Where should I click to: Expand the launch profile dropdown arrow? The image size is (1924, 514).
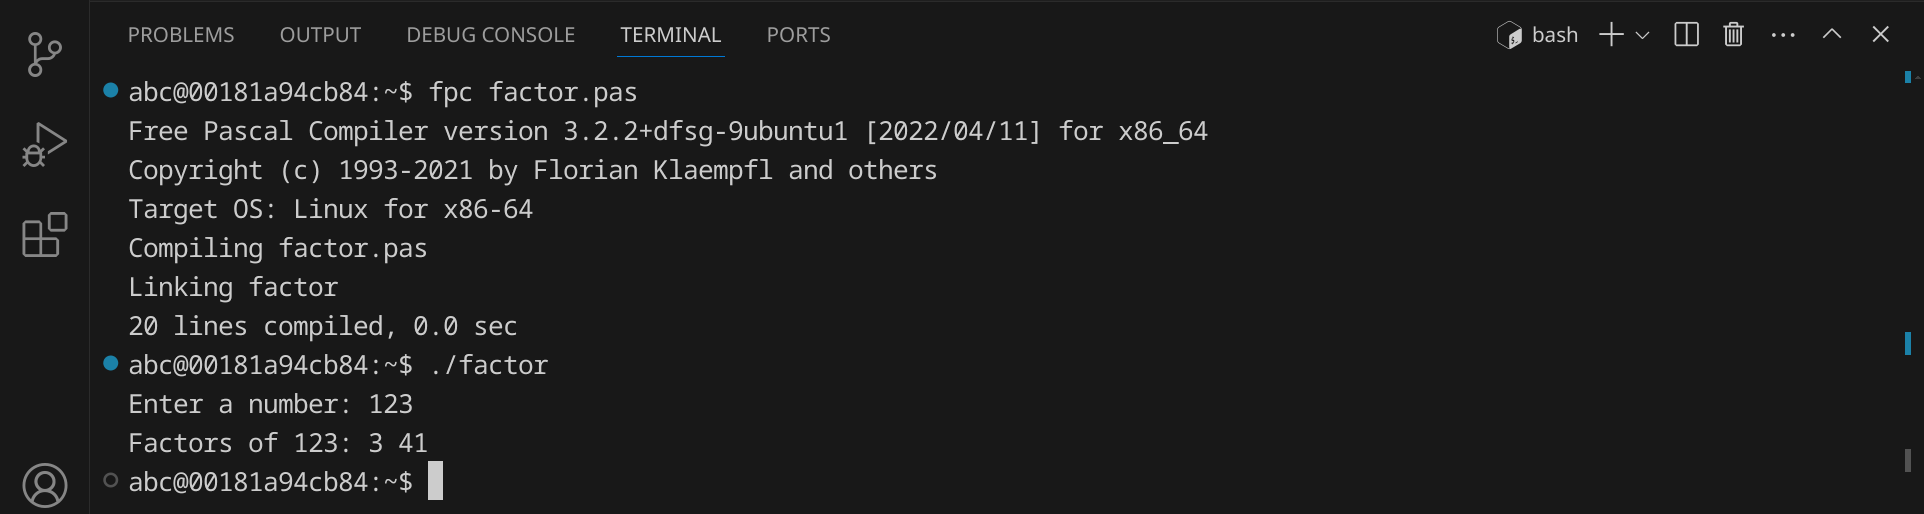pos(1642,35)
